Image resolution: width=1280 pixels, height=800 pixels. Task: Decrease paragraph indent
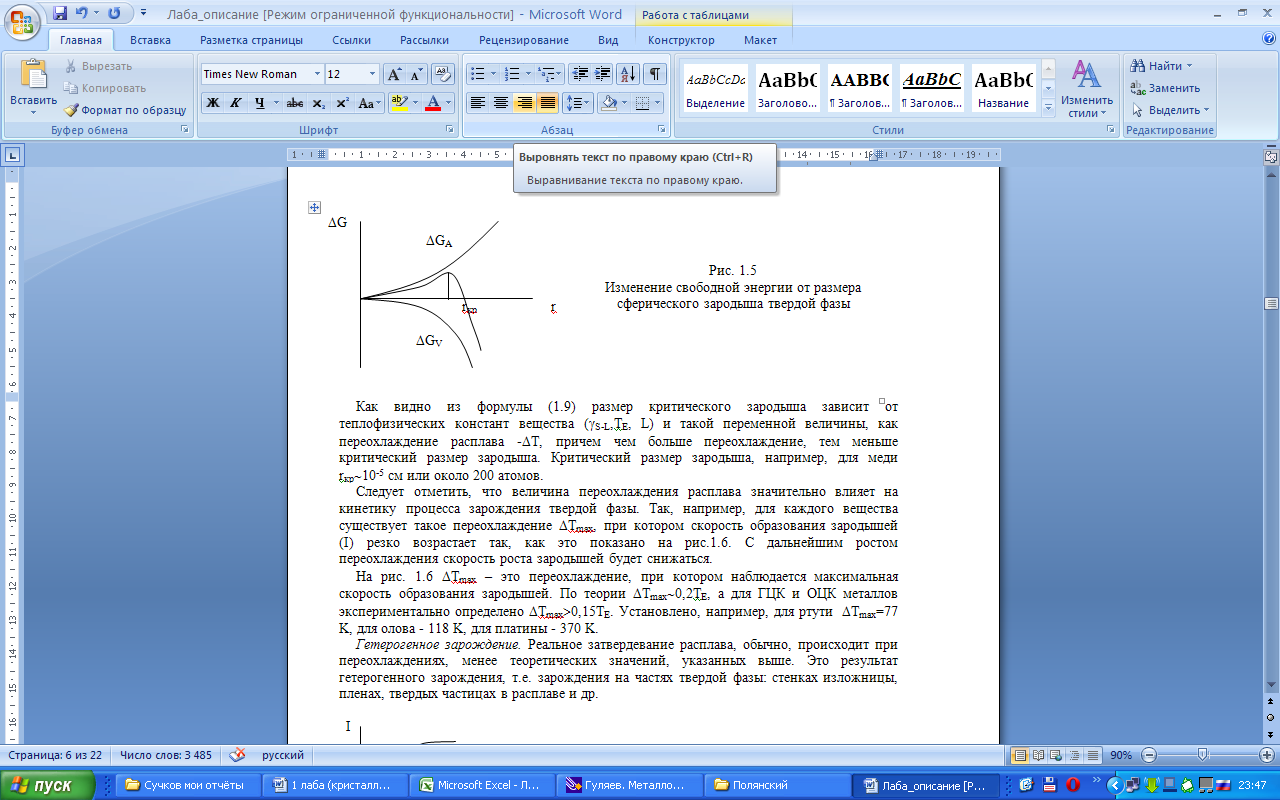pos(580,74)
